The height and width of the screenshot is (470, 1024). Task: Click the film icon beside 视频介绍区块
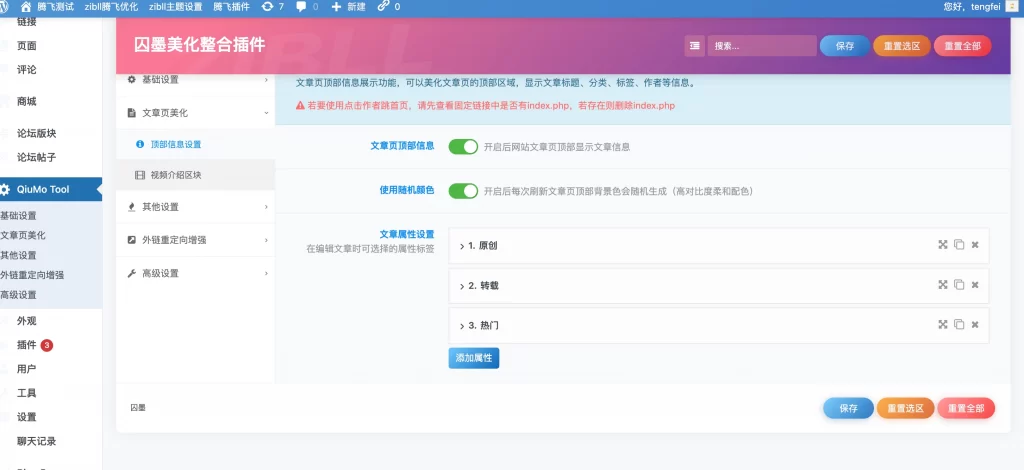tap(140, 175)
